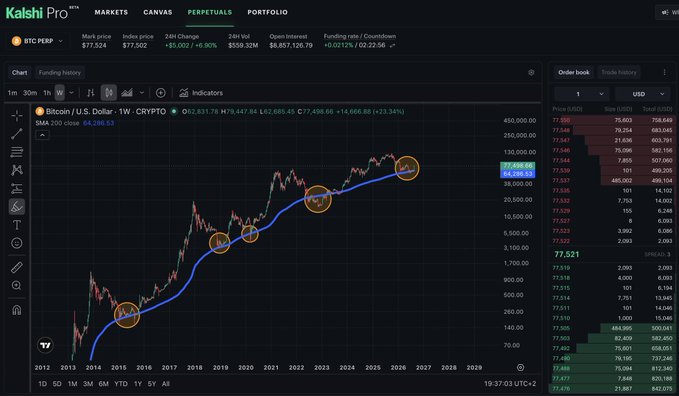Image resolution: width=679 pixels, height=396 pixels.
Task: Switch to candles chart style
Action: coord(109,93)
